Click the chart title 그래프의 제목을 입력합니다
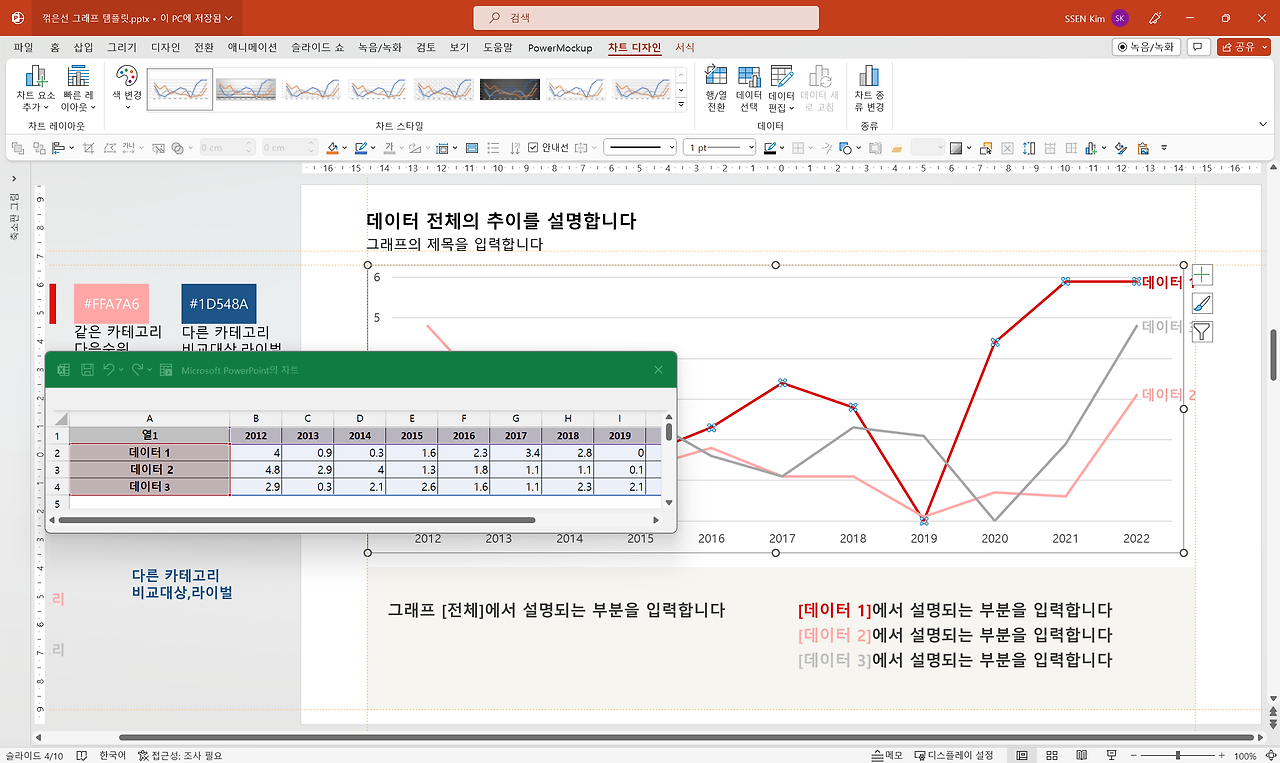 454,243
